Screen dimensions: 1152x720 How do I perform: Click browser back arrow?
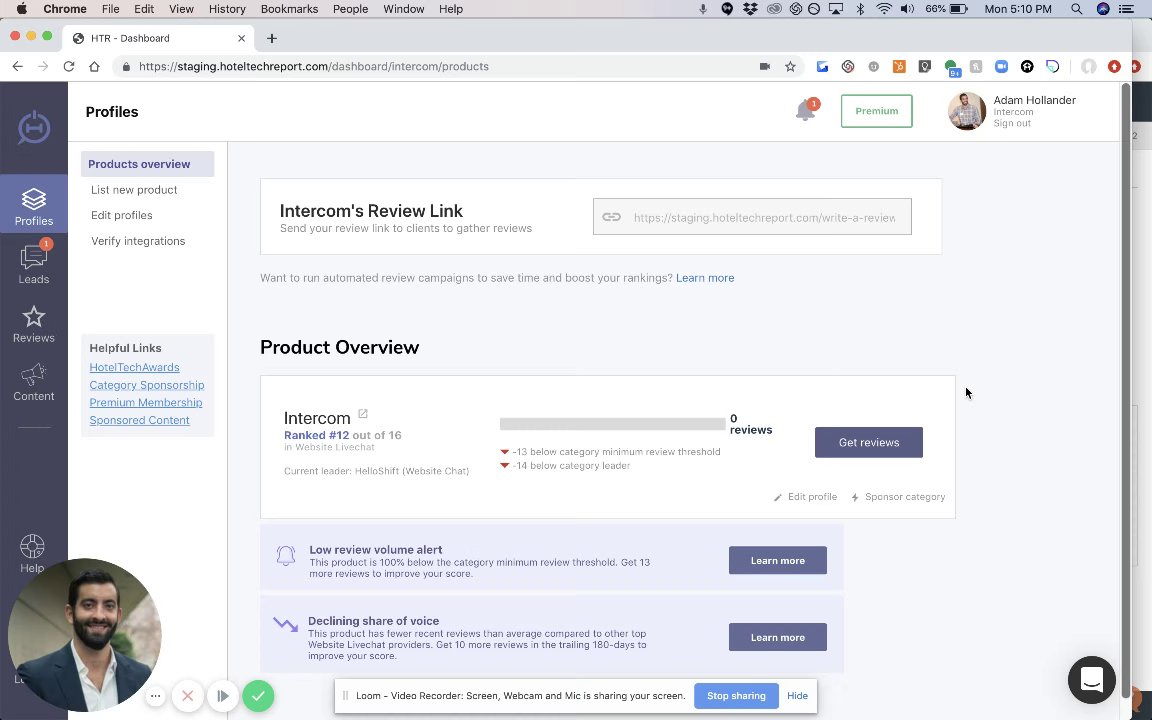point(18,66)
